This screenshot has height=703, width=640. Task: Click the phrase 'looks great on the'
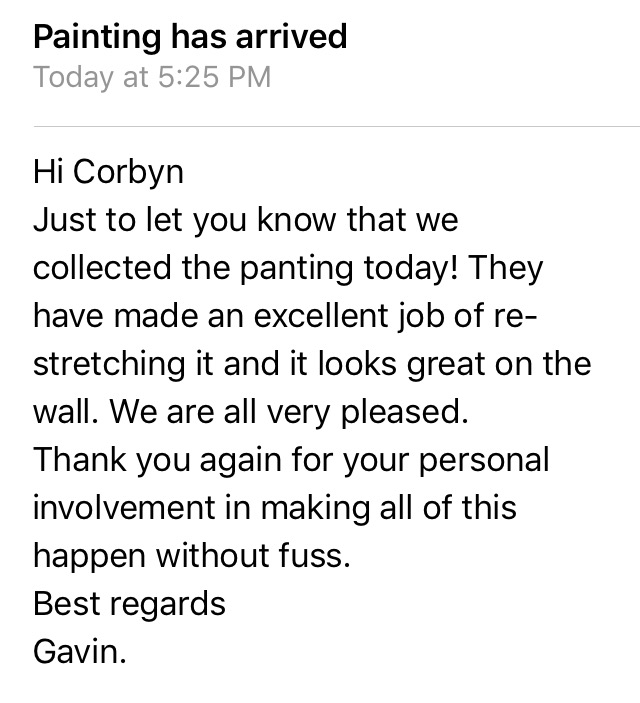point(454,364)
